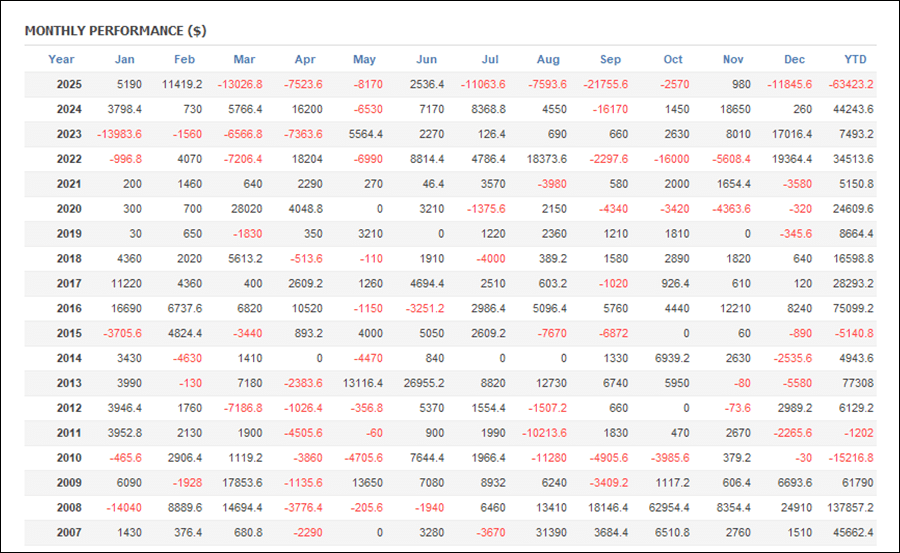
Task: Select the -13983.6 January 2023 cell
Action: [118, 135]
